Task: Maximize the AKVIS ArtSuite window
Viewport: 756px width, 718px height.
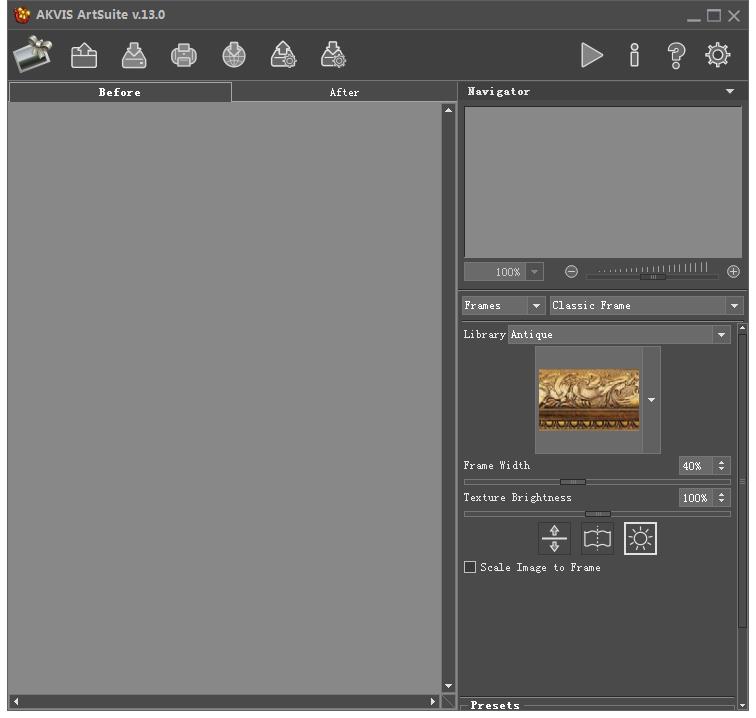Action: pos(714,16)
